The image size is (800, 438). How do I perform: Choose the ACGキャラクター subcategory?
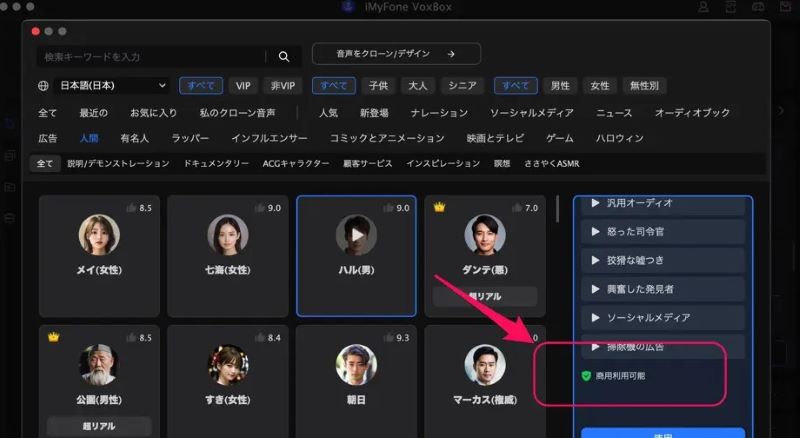(296, 164)
